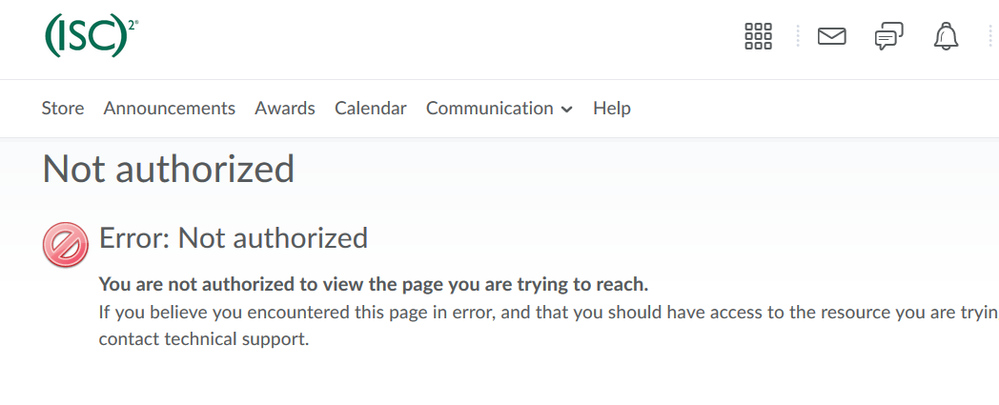Click the "Not authorized" page title
The image size is (999, 405).
(168, 169)
